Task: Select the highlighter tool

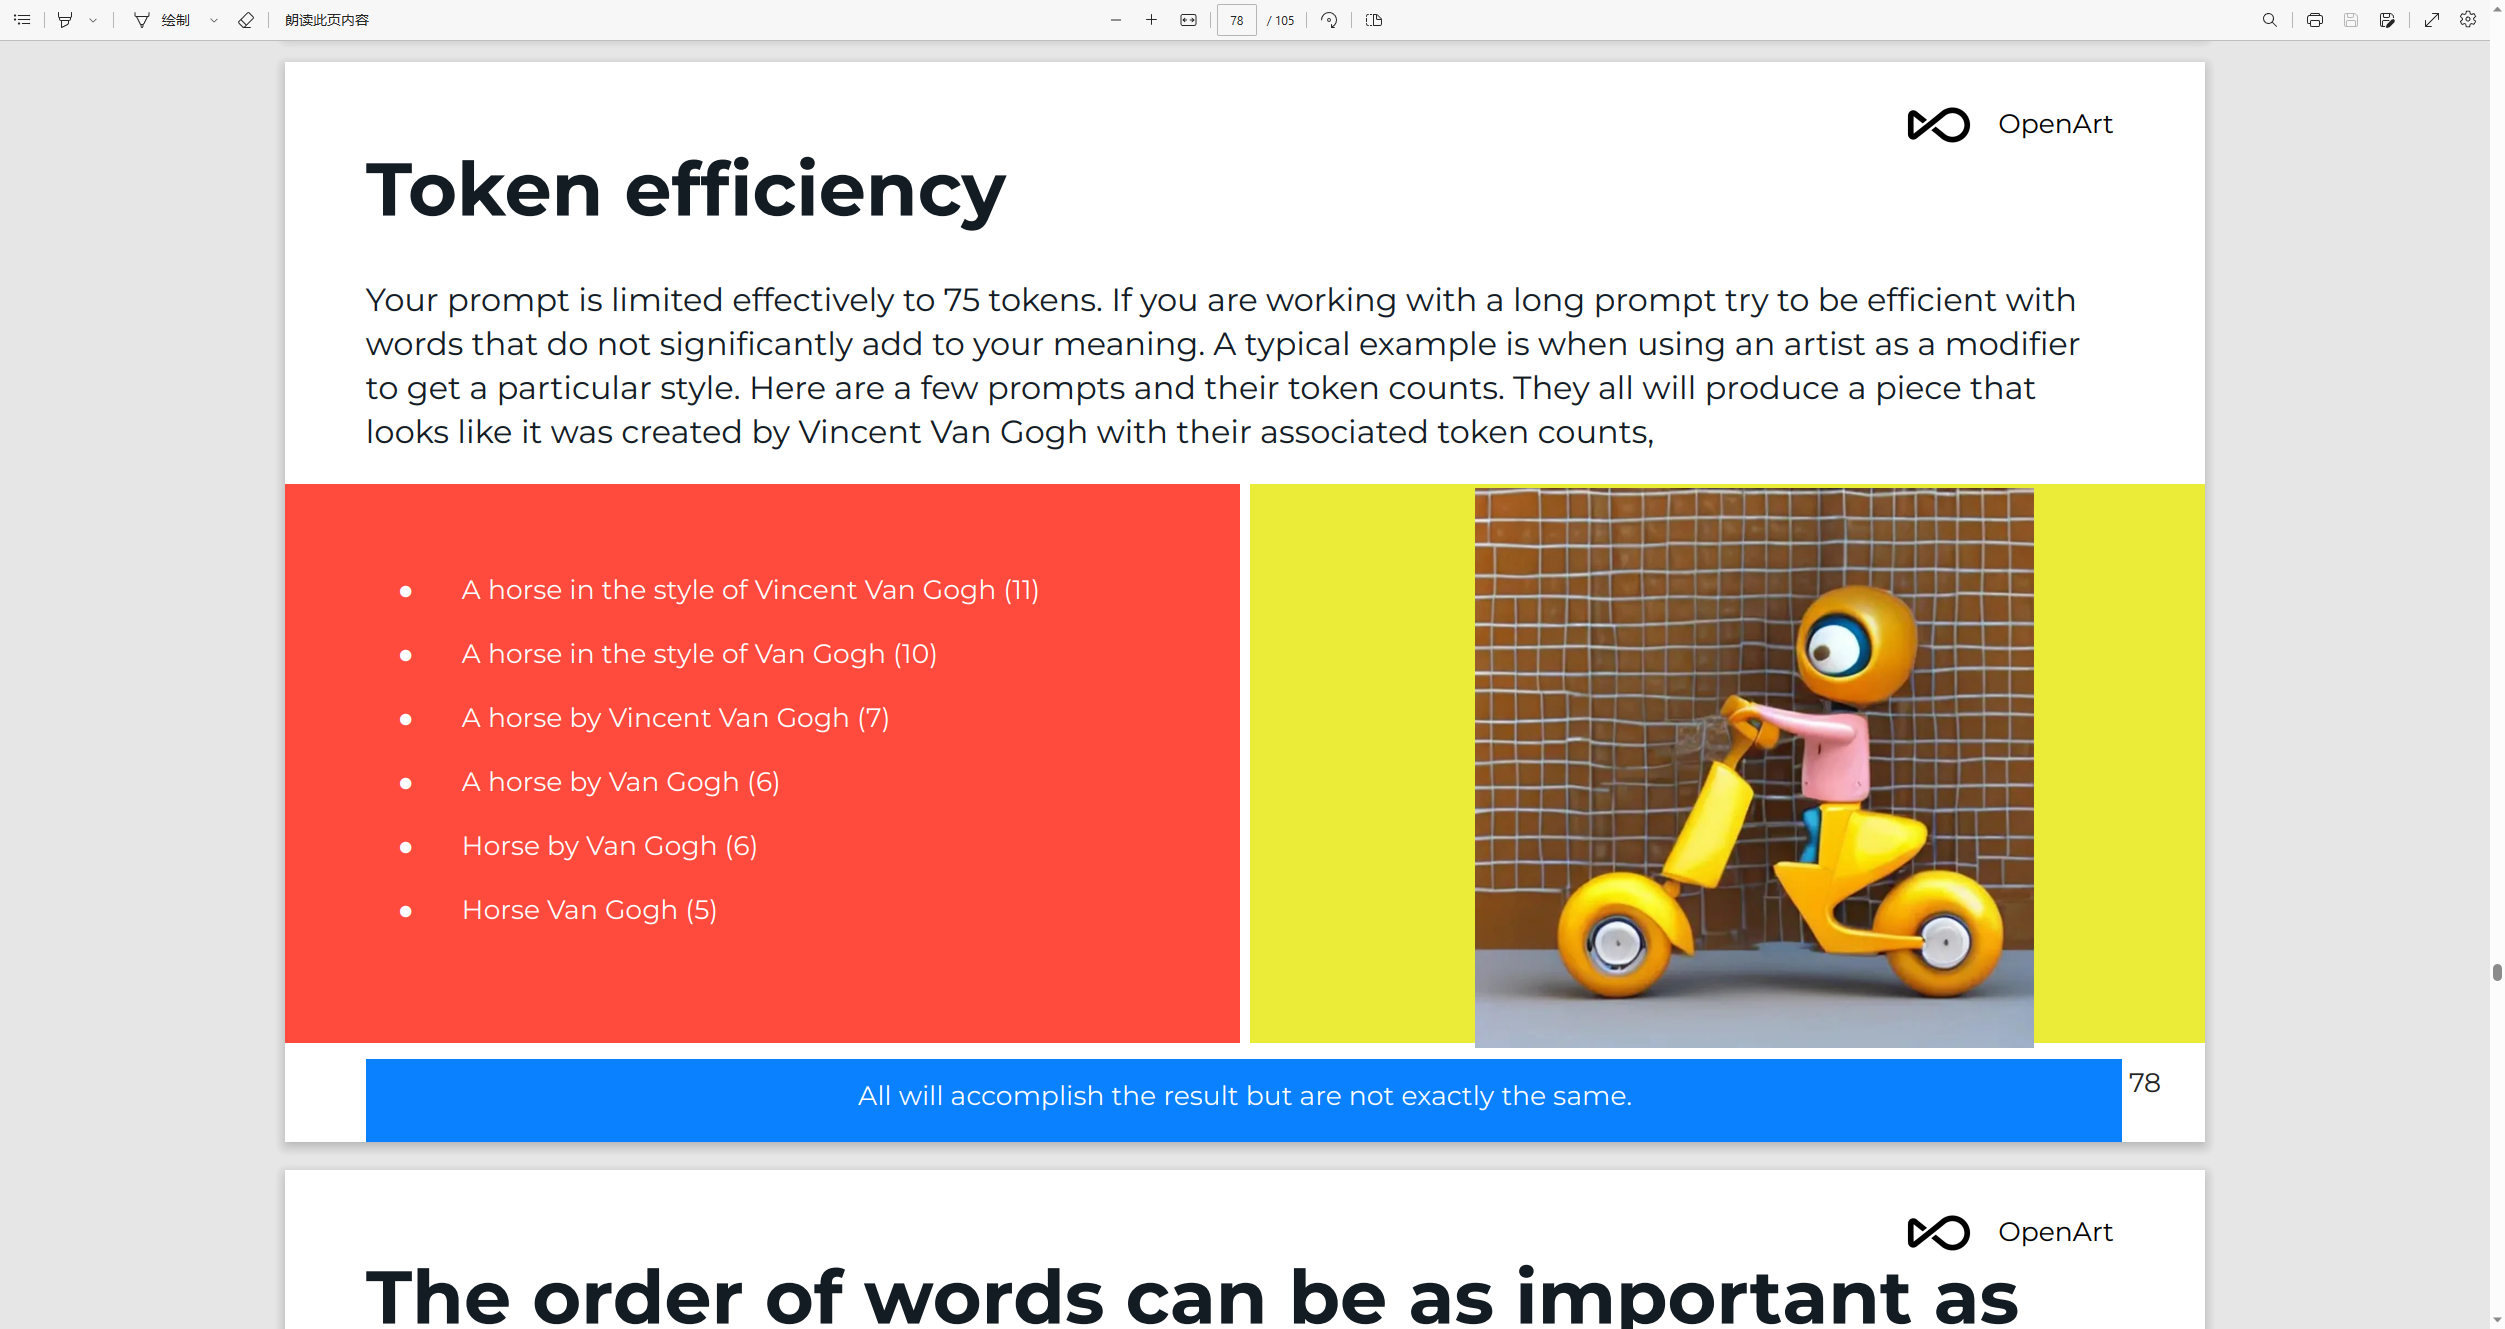Action: click(65, 20)
